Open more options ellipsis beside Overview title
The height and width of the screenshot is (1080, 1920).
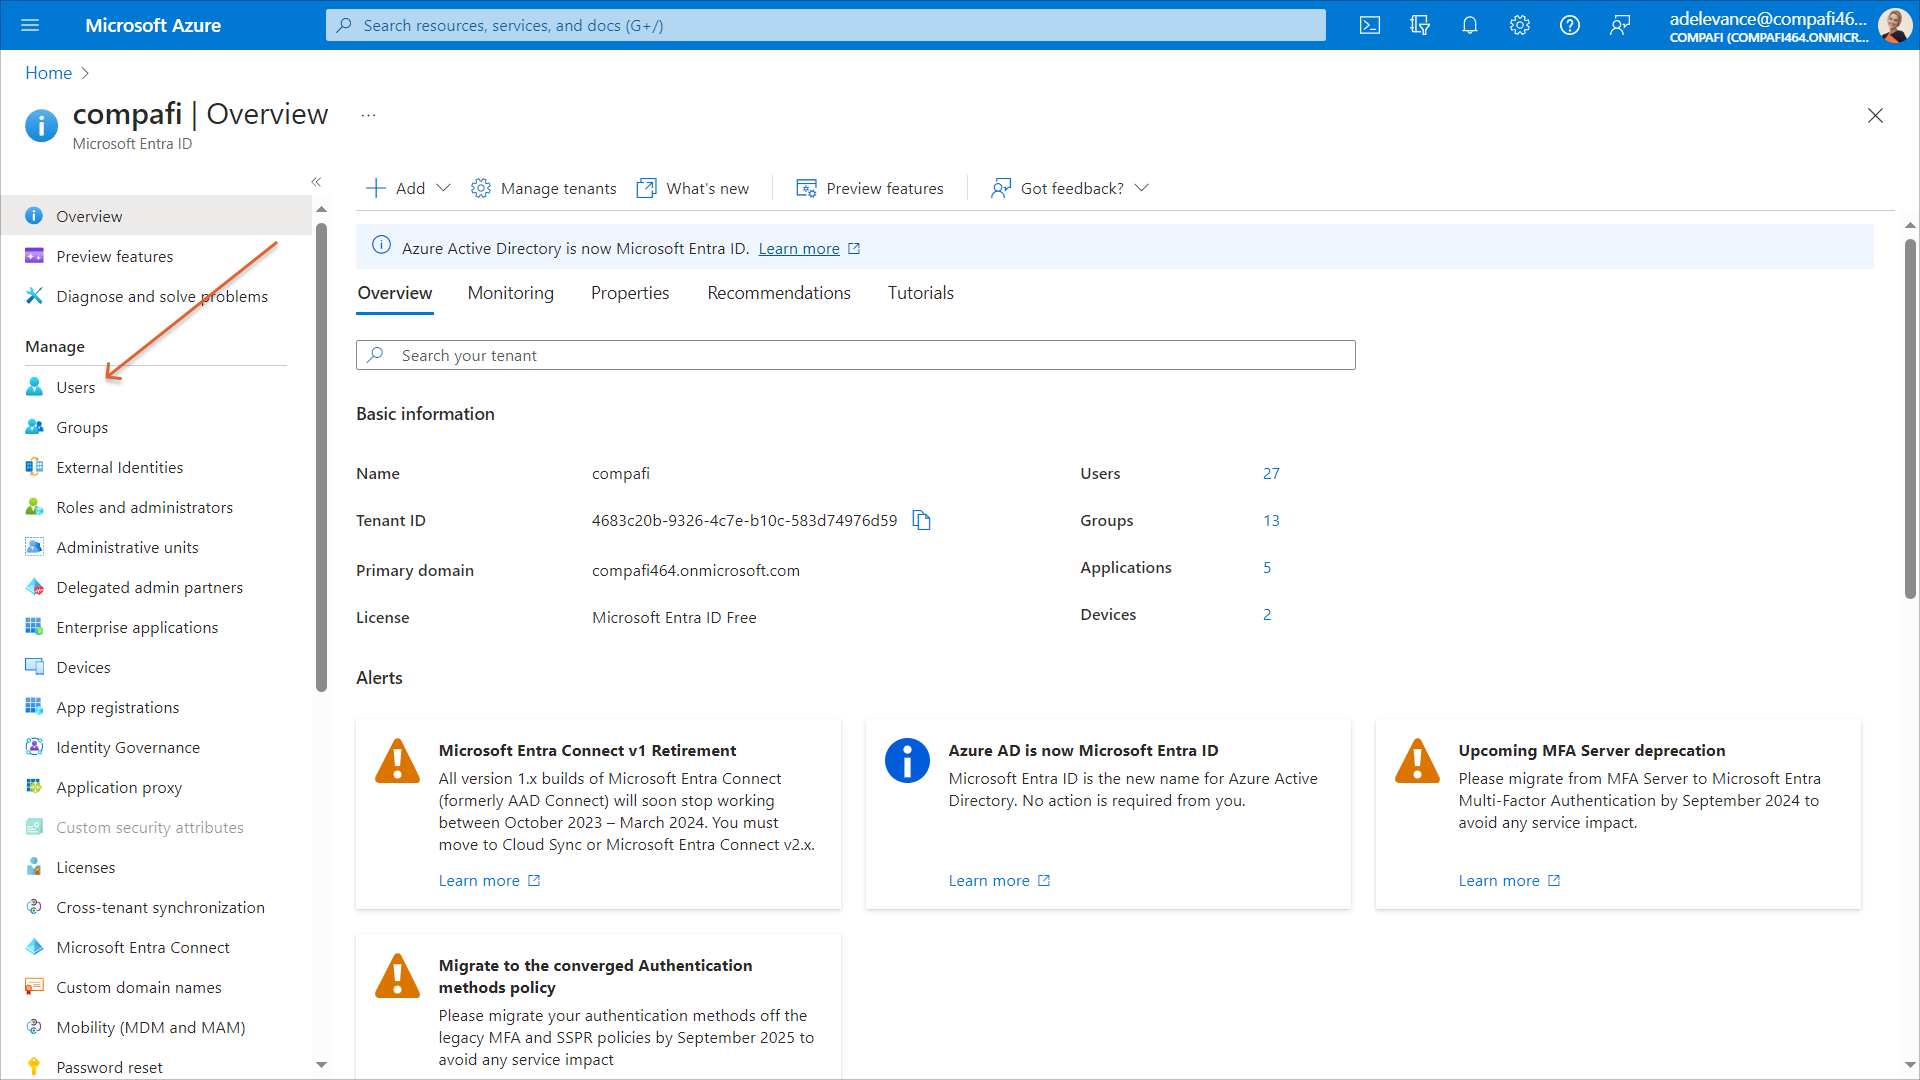pos(368,115)
